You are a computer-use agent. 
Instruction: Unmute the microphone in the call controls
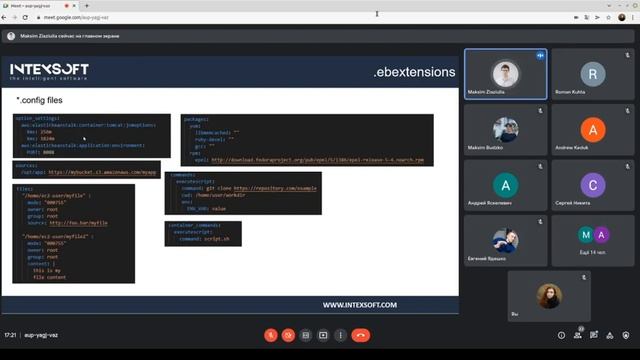point(271,335)
